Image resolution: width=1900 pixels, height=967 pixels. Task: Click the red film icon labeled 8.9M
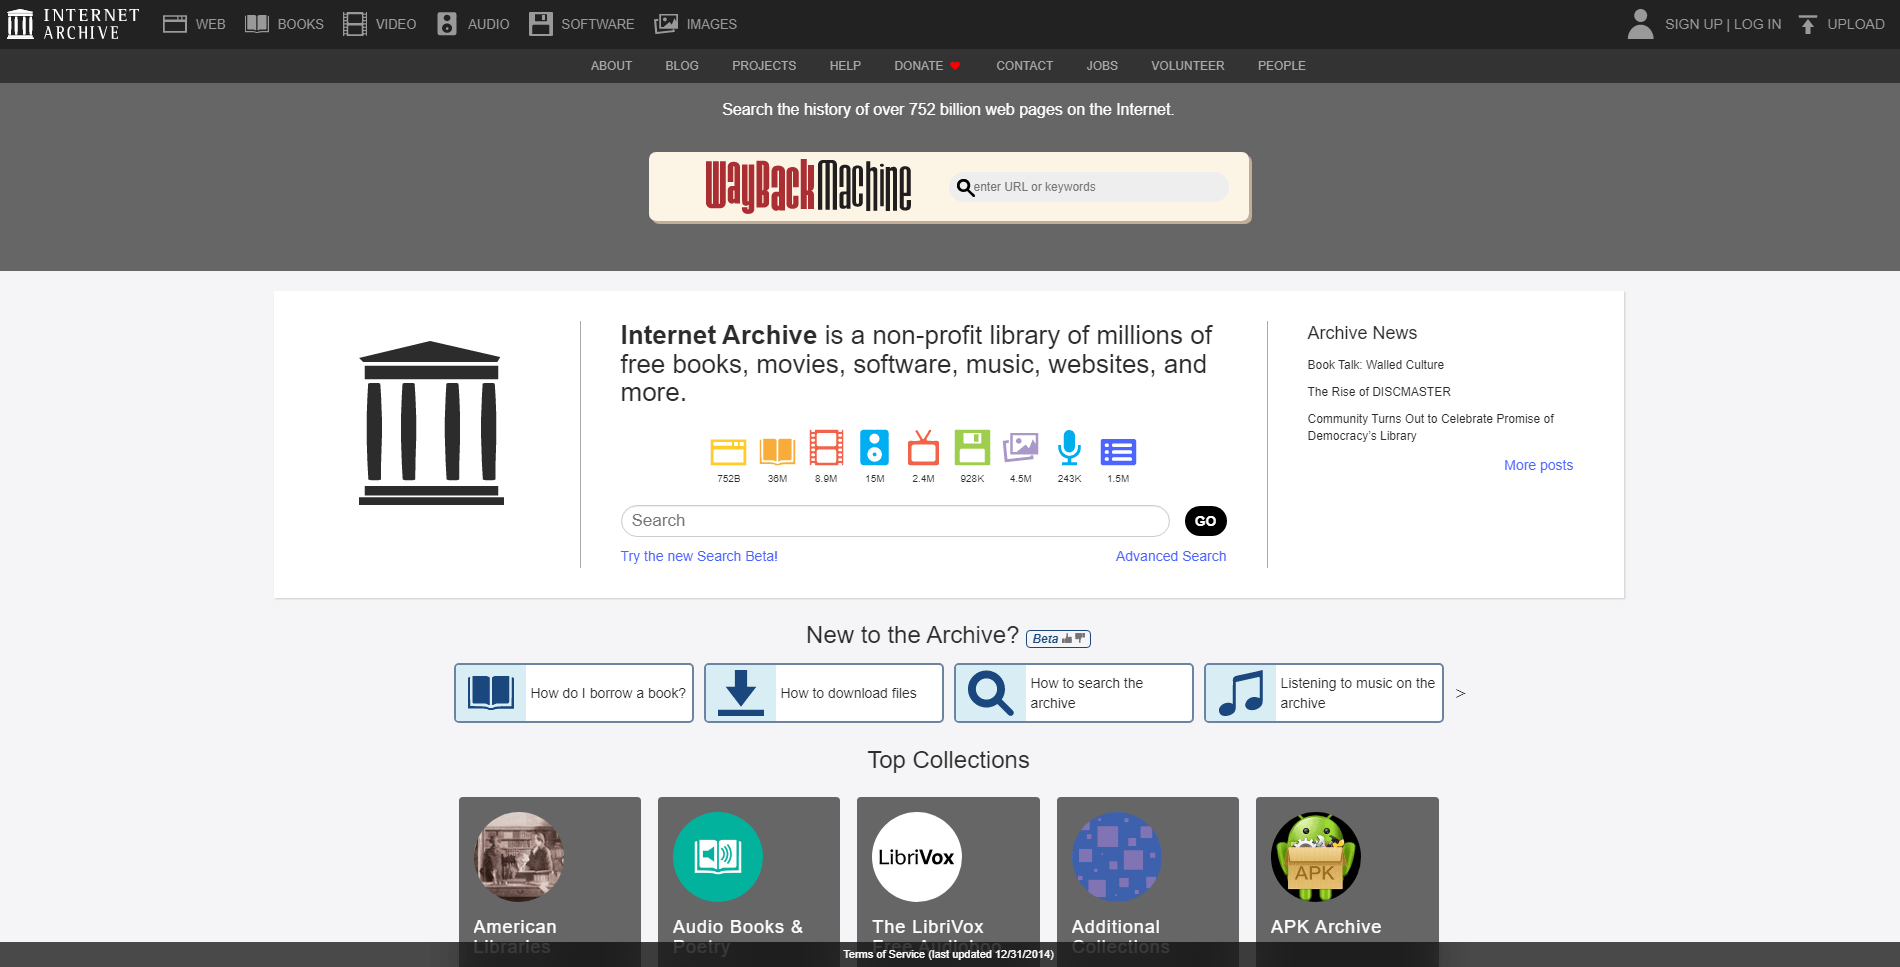click(826, 448)
